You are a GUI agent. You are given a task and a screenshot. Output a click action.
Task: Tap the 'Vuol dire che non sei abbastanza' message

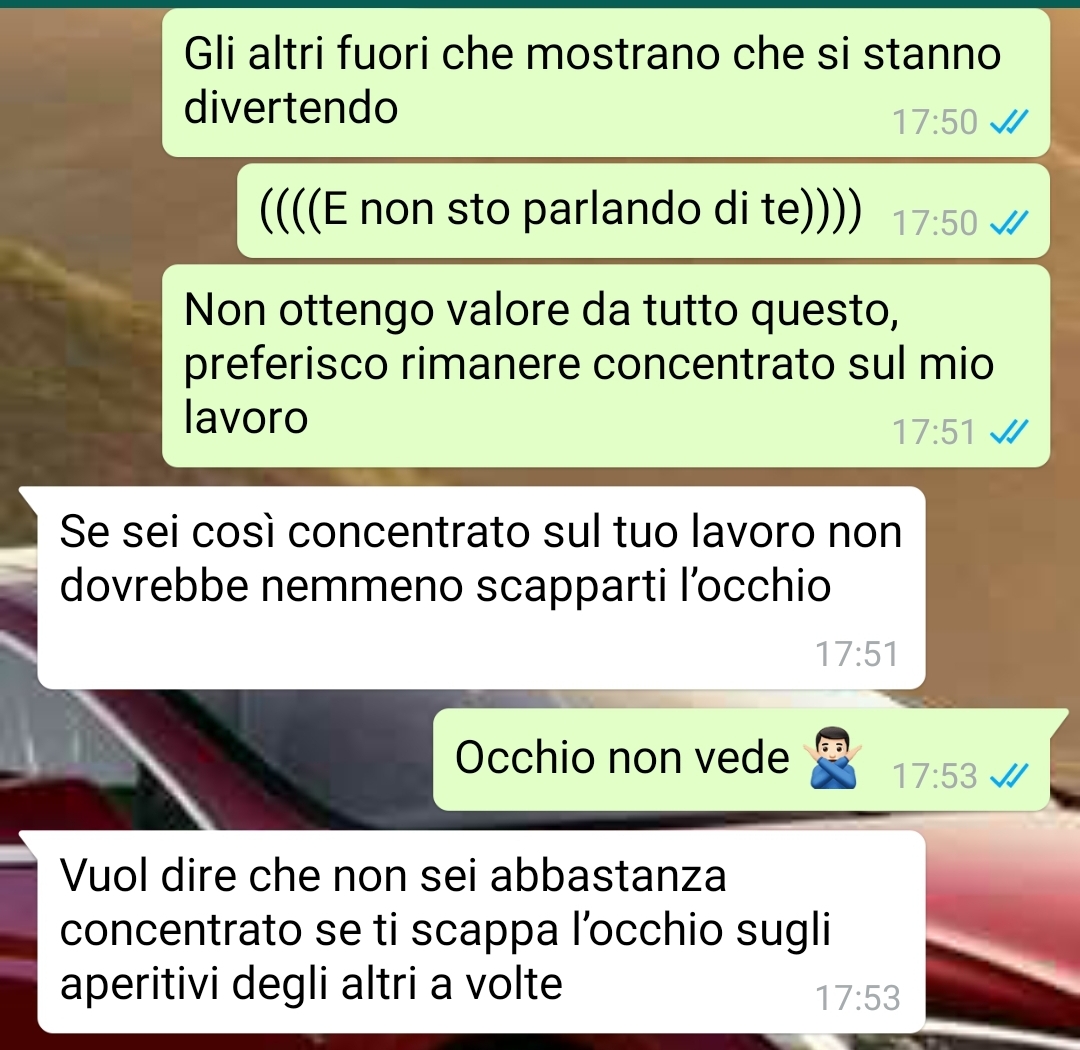point(481,931)
